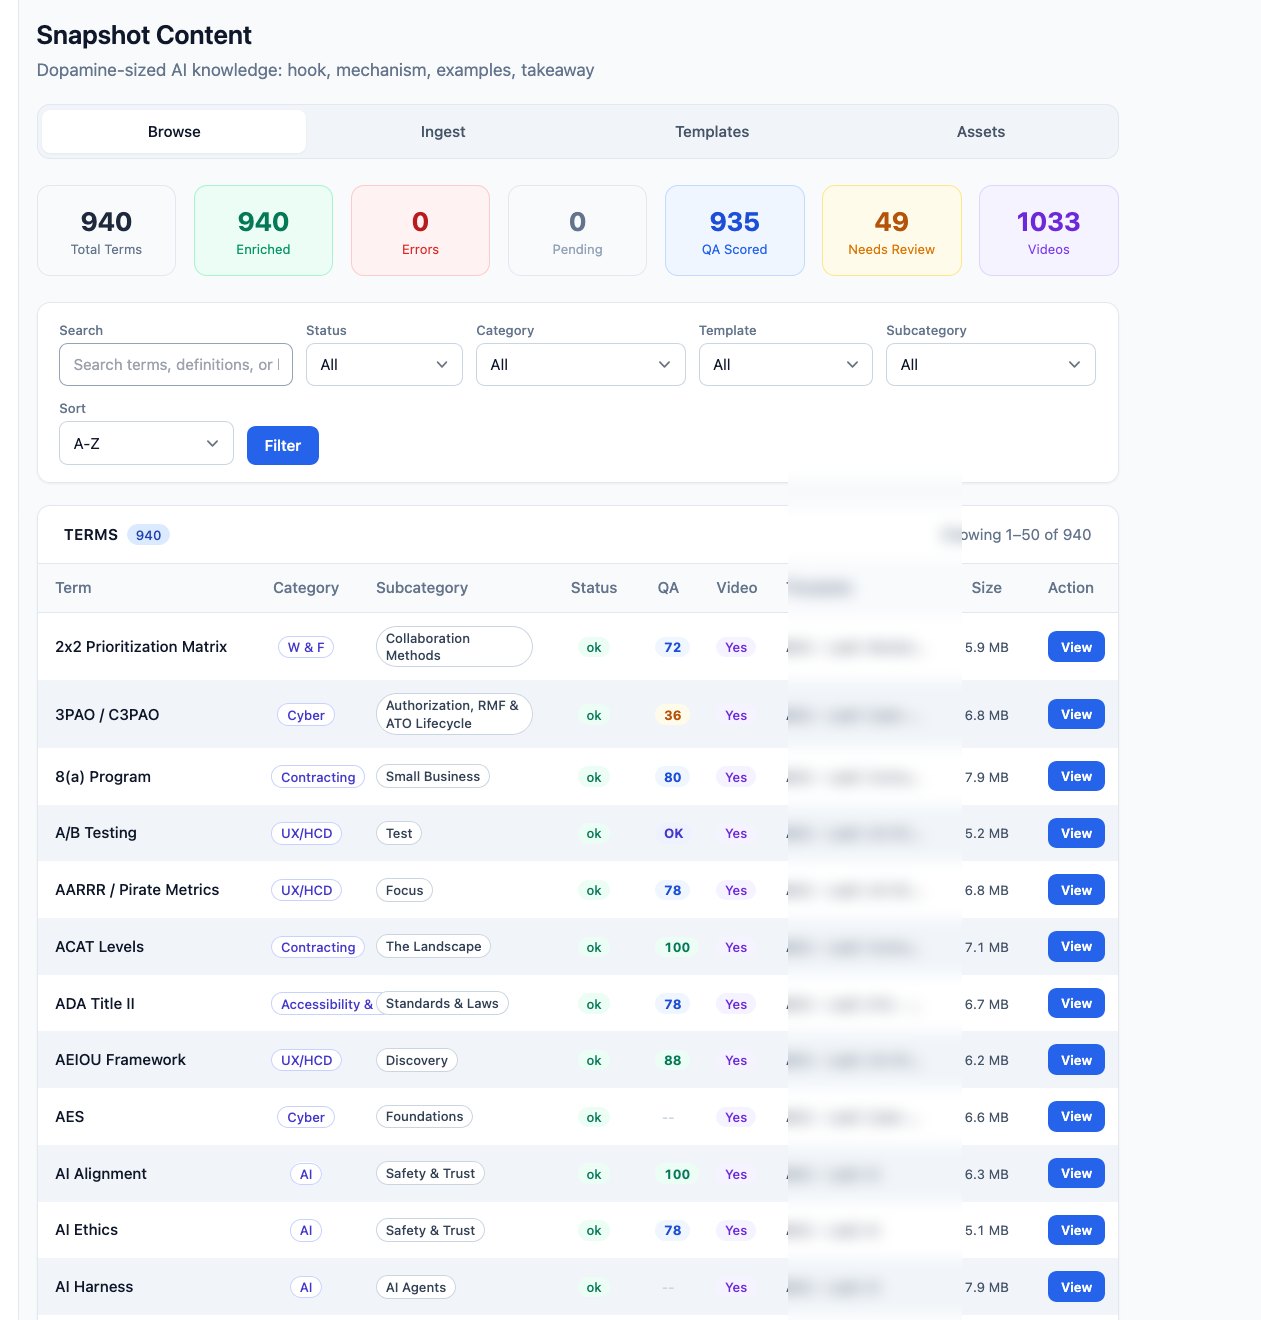View the AI Alignment term
Screen dimensions: 1261x1320
(x=1076, y=1173)
